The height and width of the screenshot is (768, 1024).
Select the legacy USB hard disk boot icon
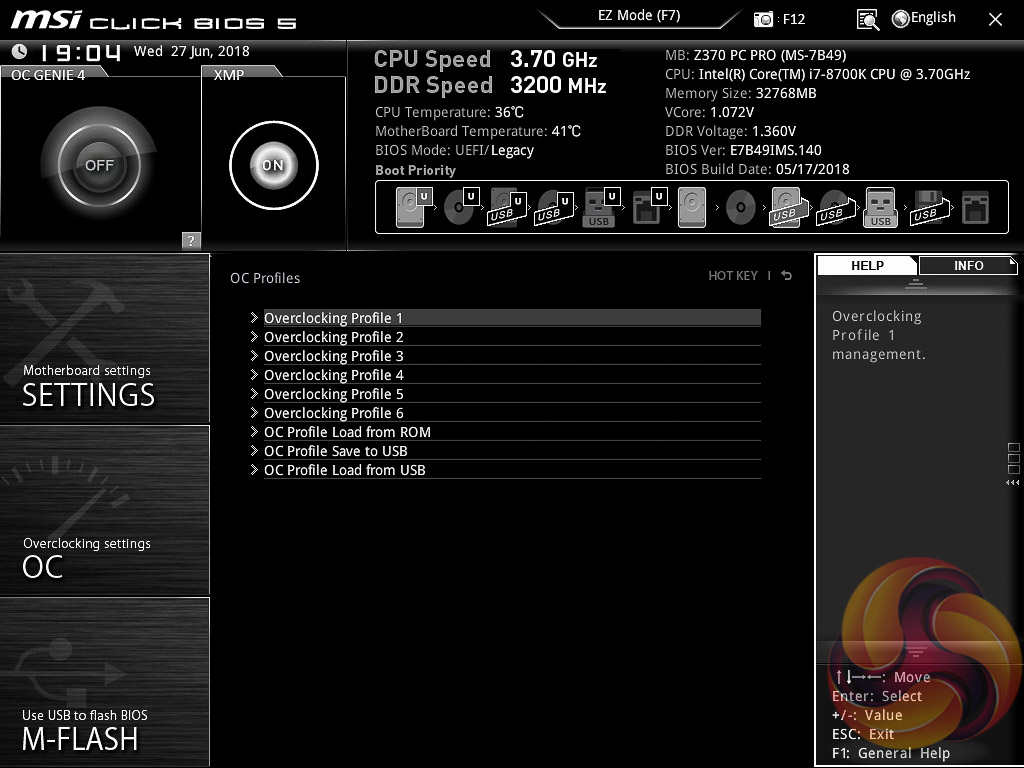[789, 208]
